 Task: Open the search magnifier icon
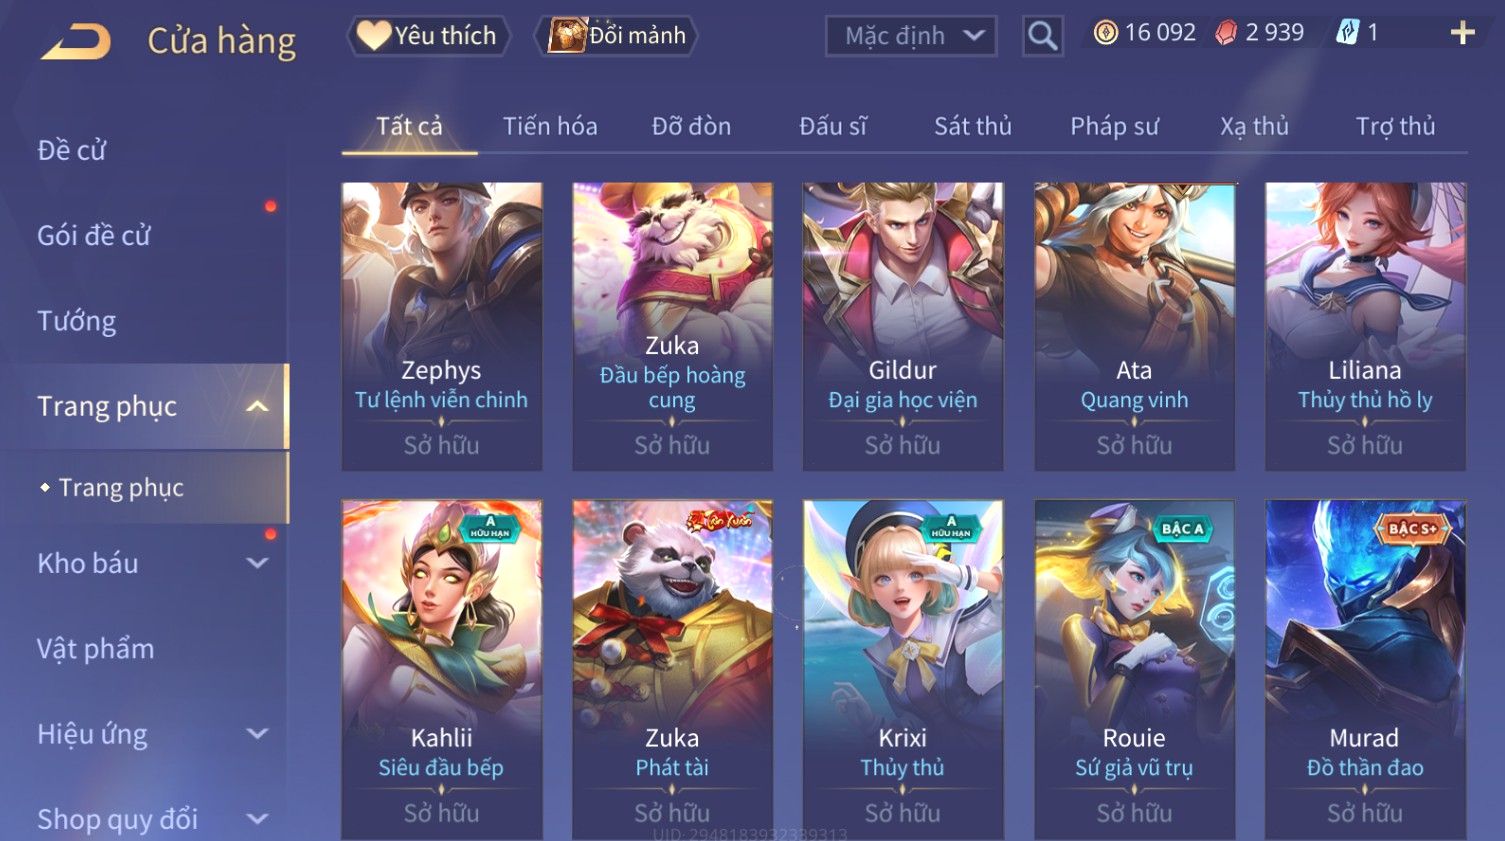[1042, 36]
